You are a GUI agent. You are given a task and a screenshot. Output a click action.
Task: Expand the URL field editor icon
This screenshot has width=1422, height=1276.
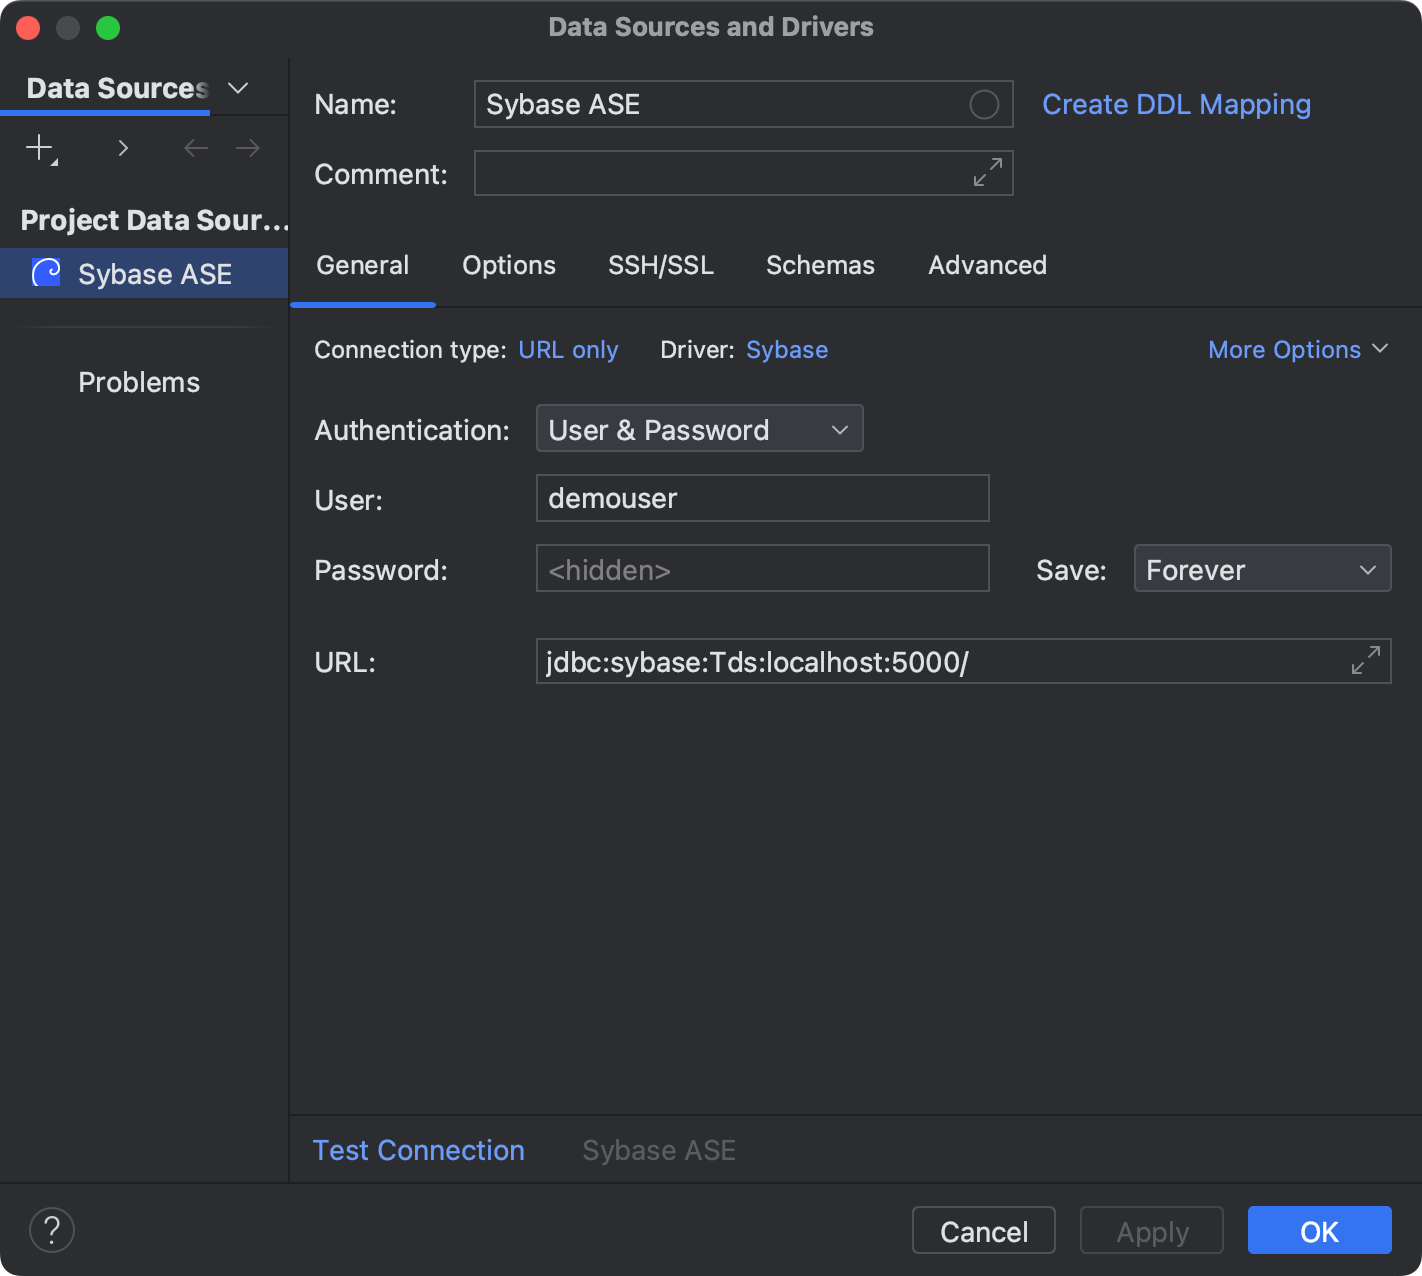pyautogui.click(x=1366, y=660)
